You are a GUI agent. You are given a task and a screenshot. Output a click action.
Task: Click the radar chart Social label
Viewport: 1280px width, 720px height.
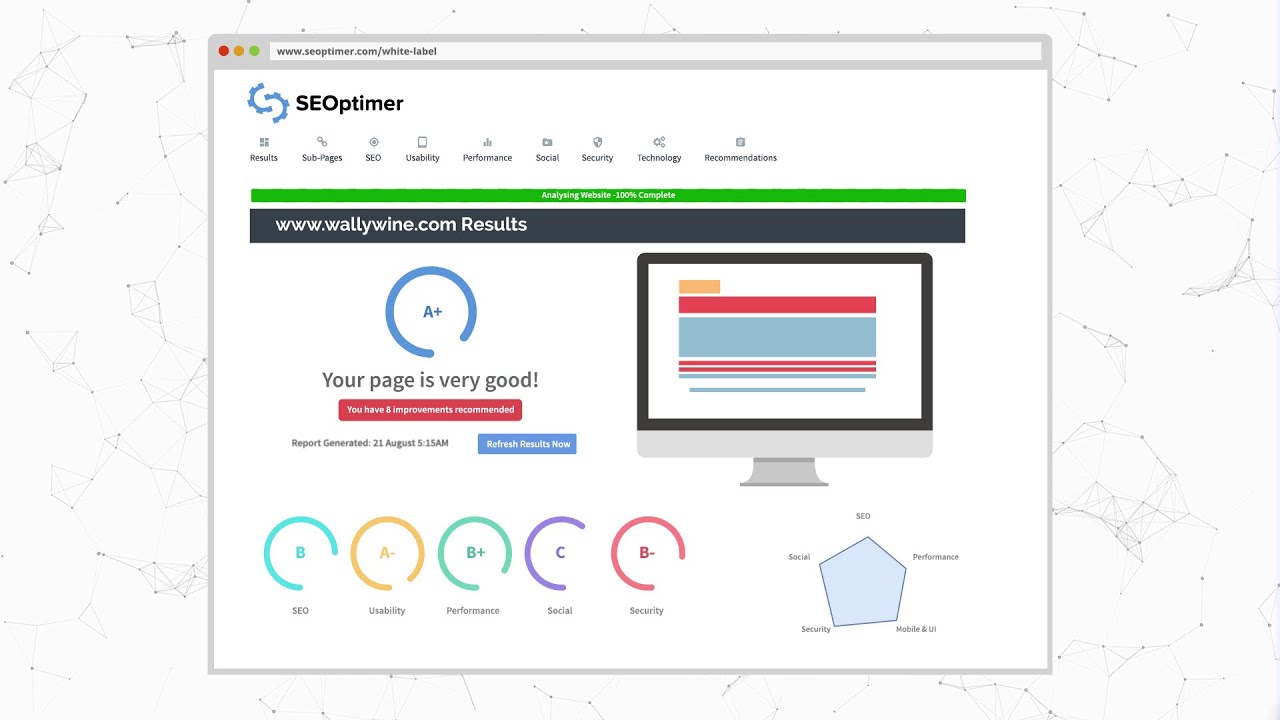coord(799,557)
